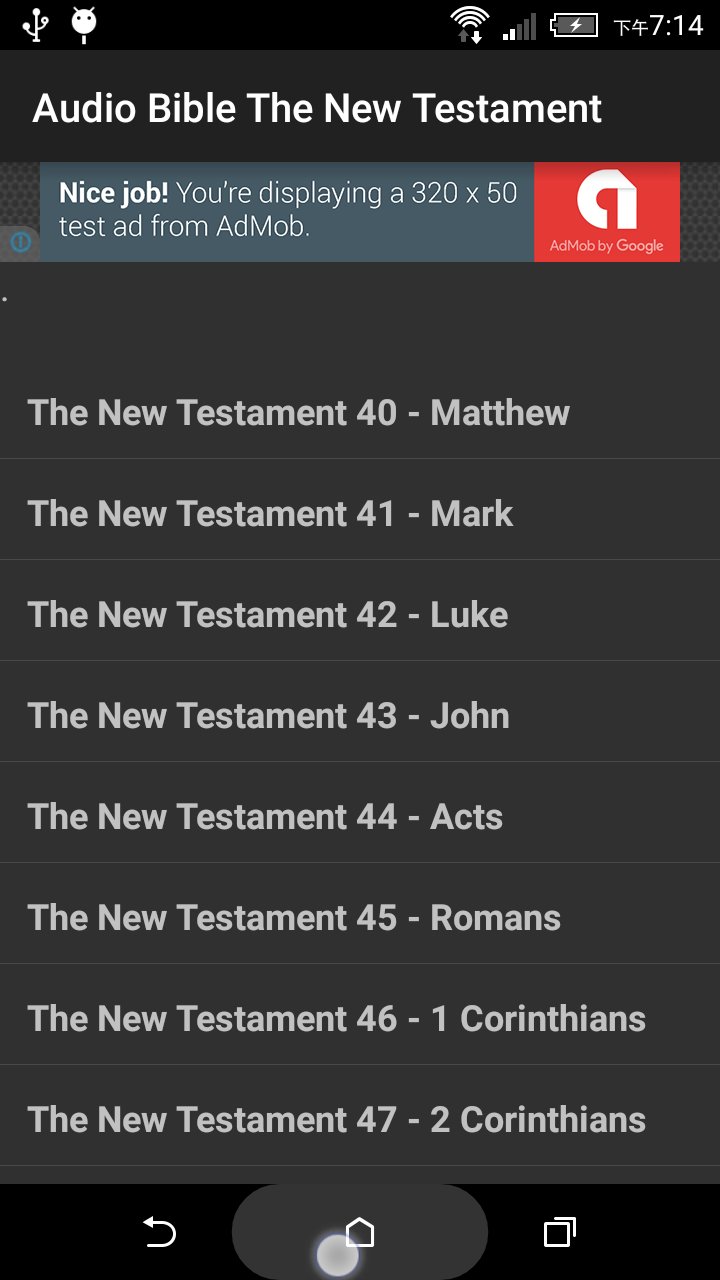Tap the Wi-Fi status bar icon

[x=470, y=24]
